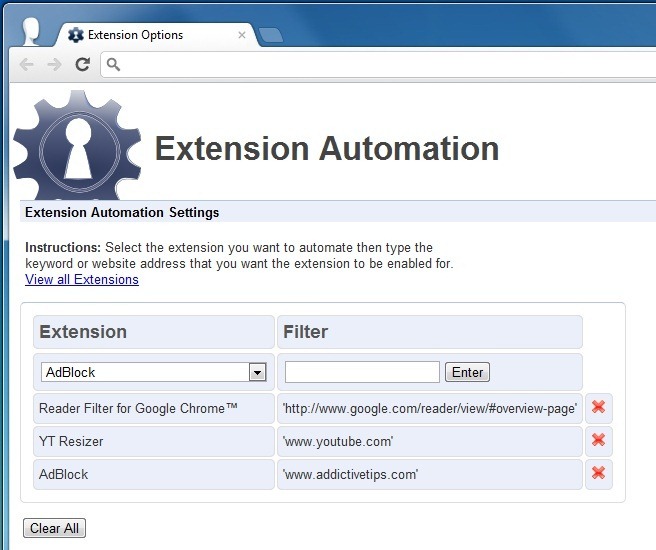
Task: Click the Enter button to add filter
Action: (467, 372)
